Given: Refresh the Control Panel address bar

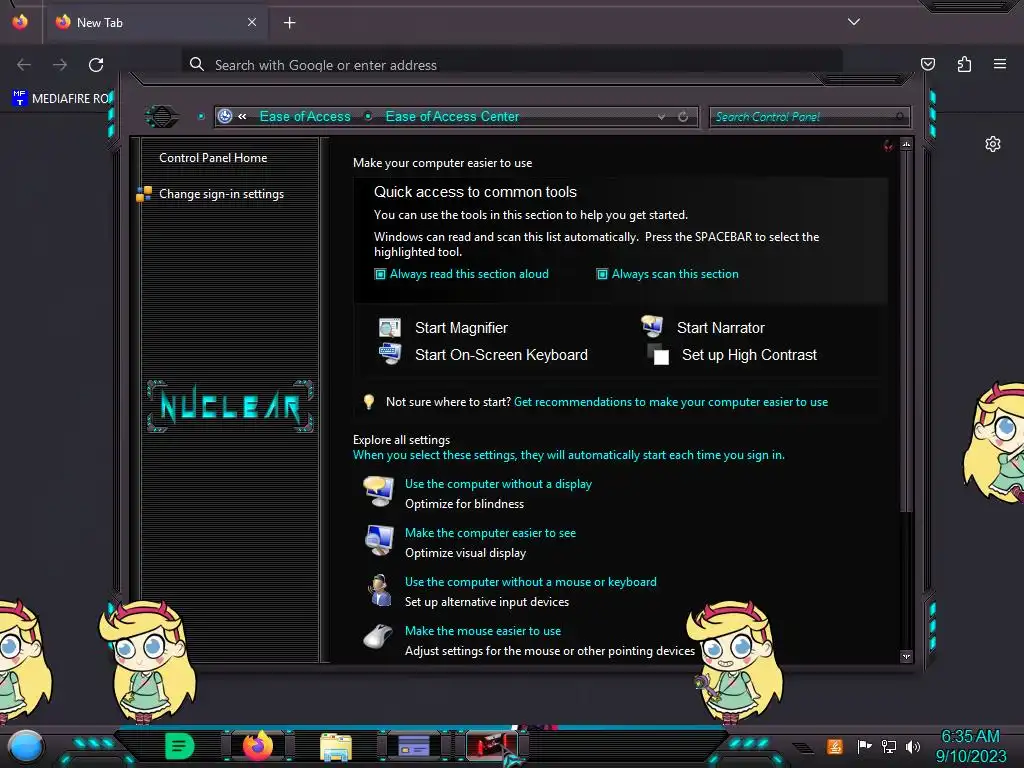Looking at the screenshot, I should [683, 116].
